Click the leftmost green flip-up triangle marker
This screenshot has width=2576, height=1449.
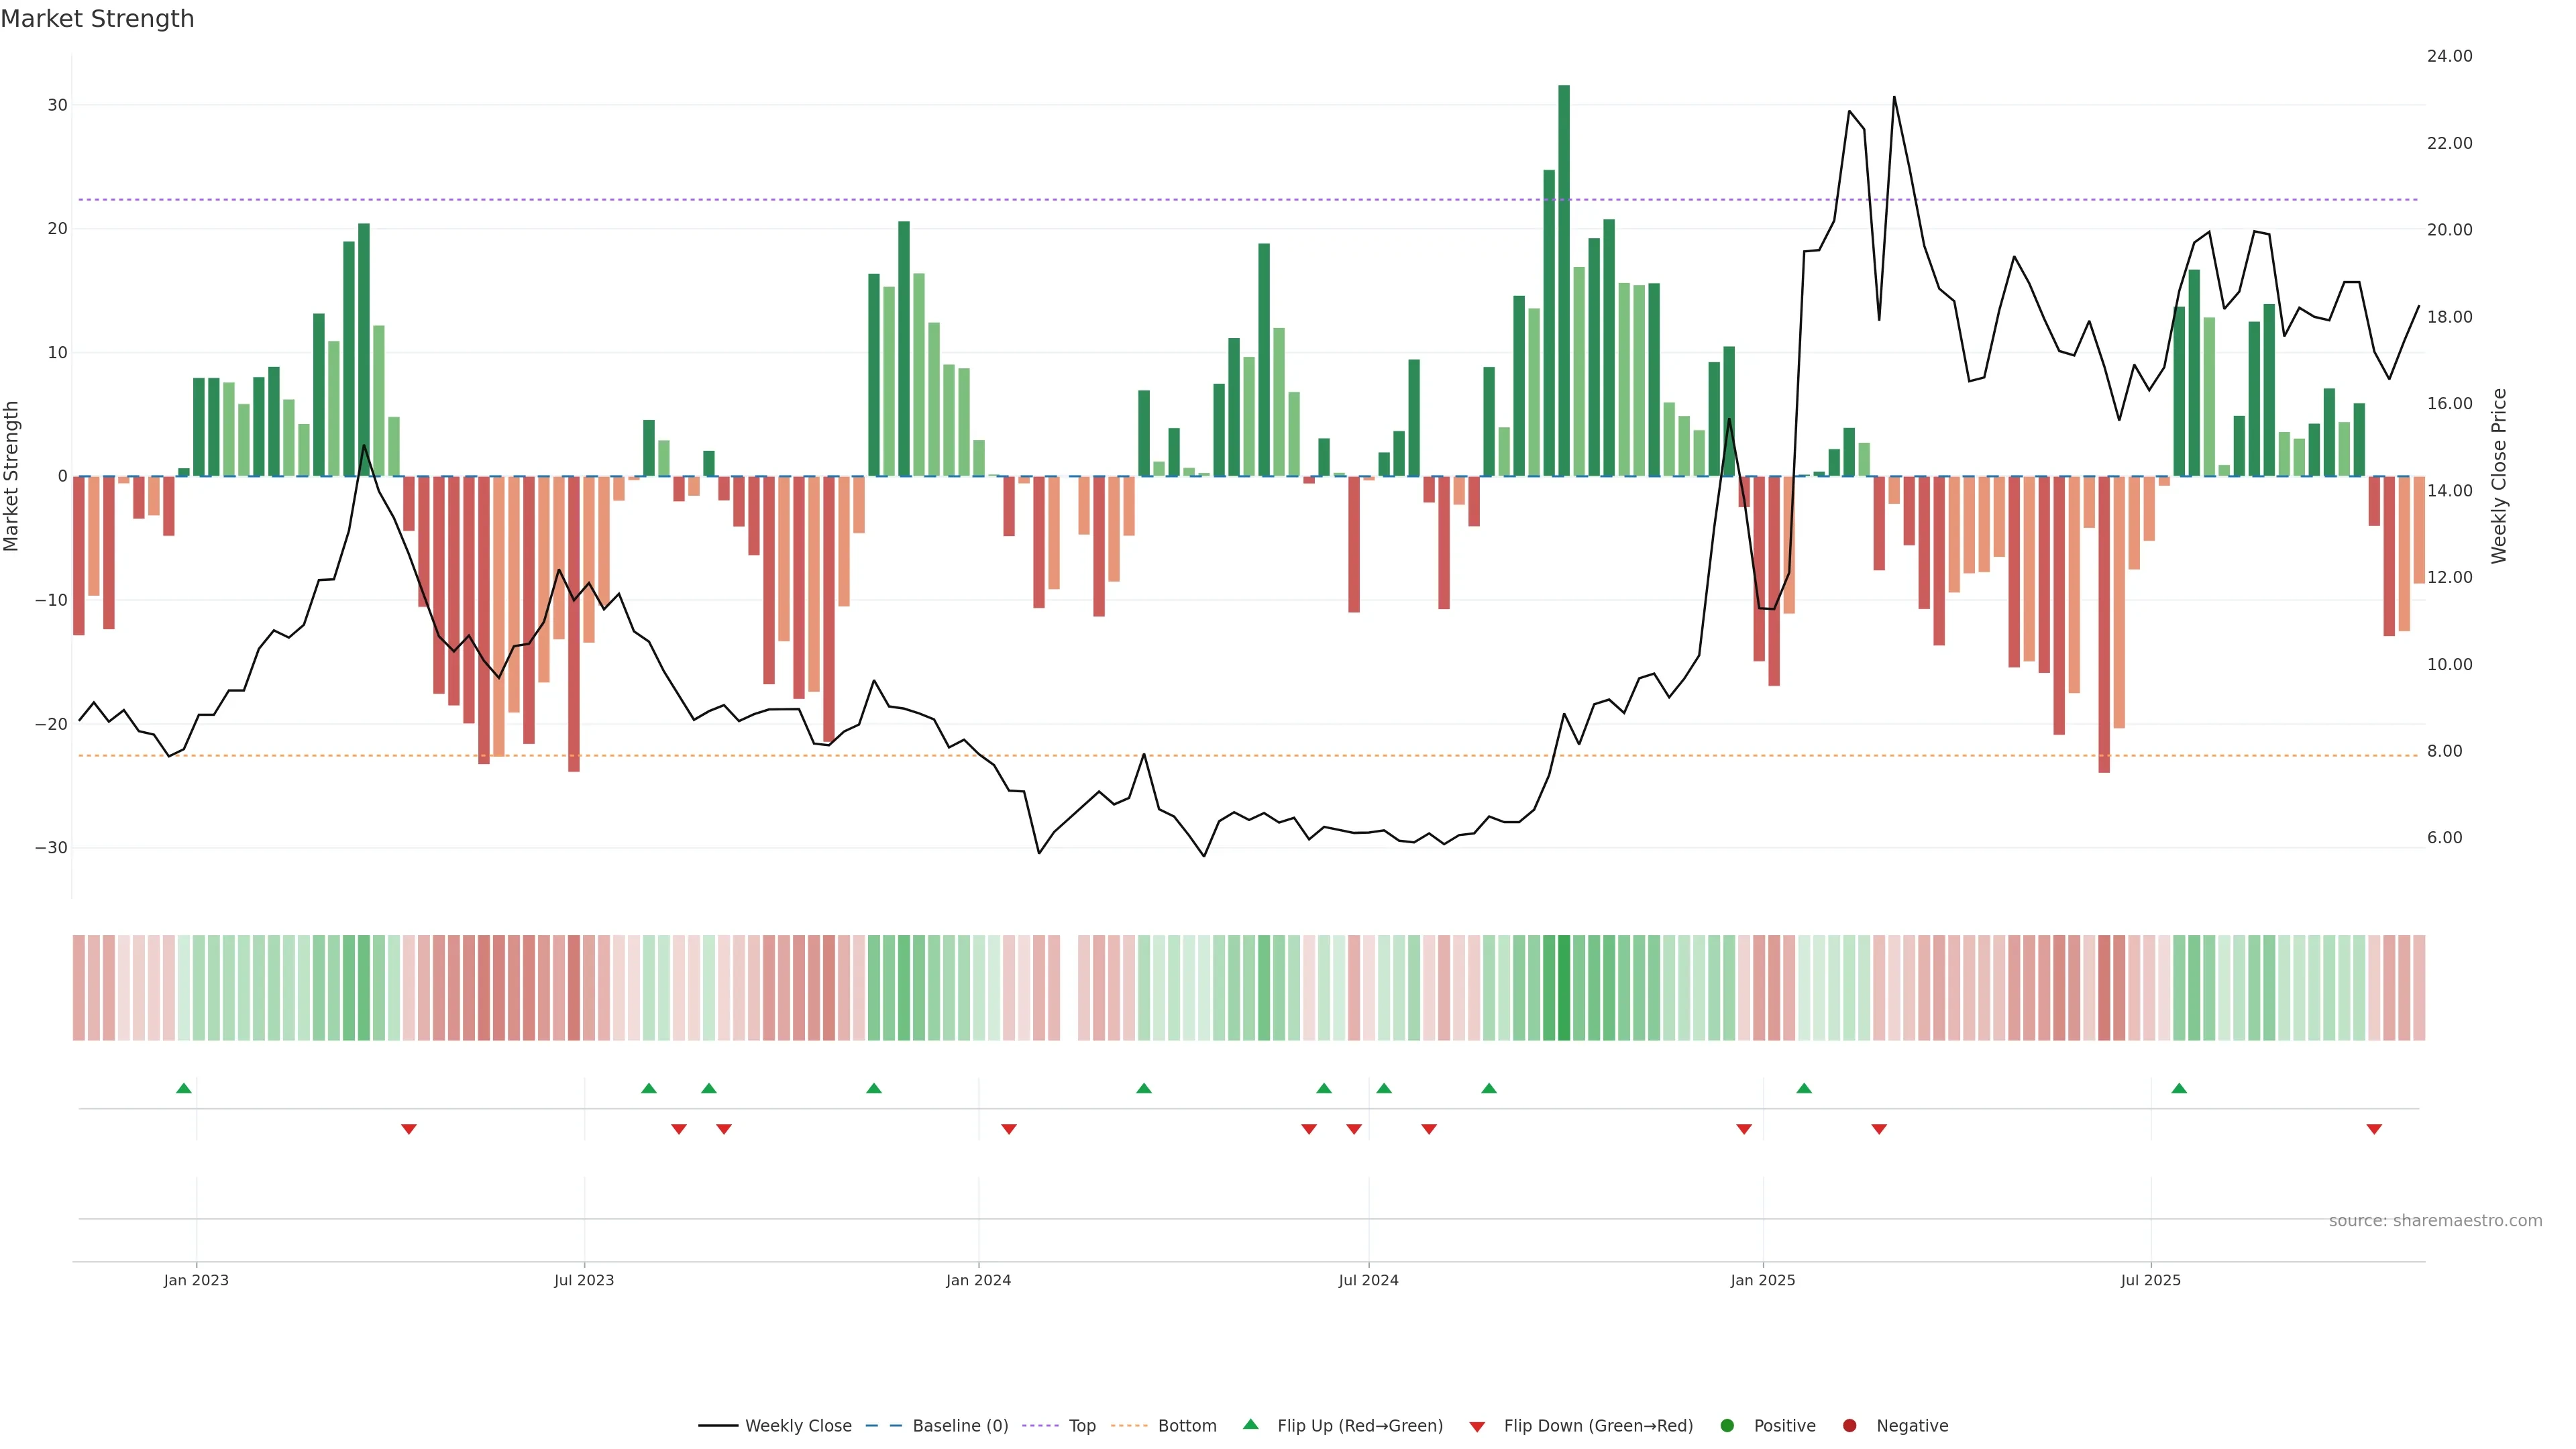pyautogui.click(x=184, y=1088)
